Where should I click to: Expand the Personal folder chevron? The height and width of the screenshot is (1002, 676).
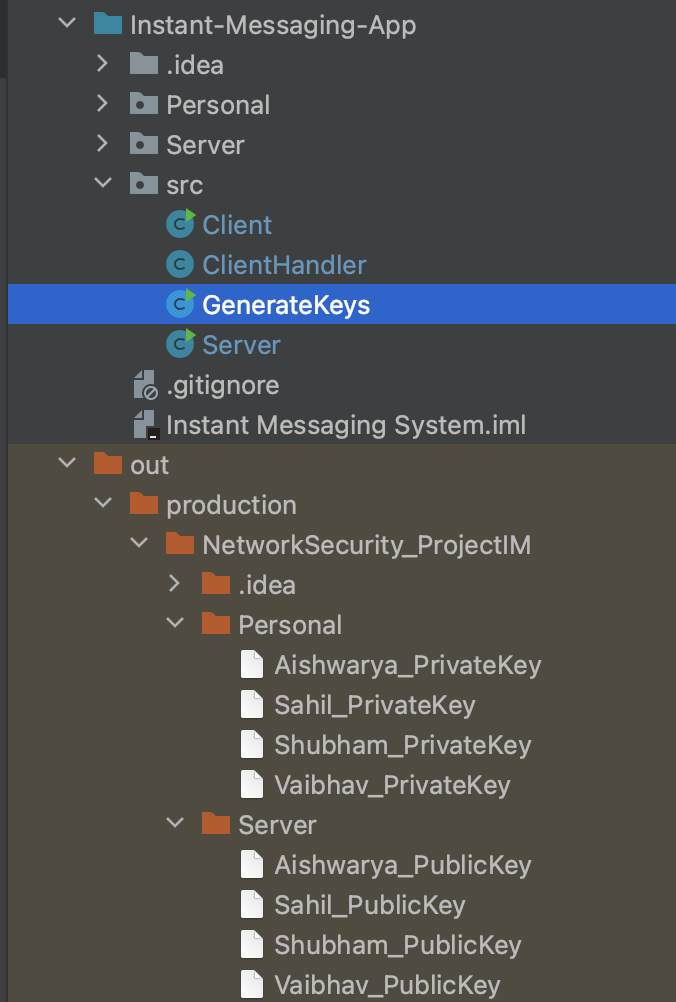[102, 104]
